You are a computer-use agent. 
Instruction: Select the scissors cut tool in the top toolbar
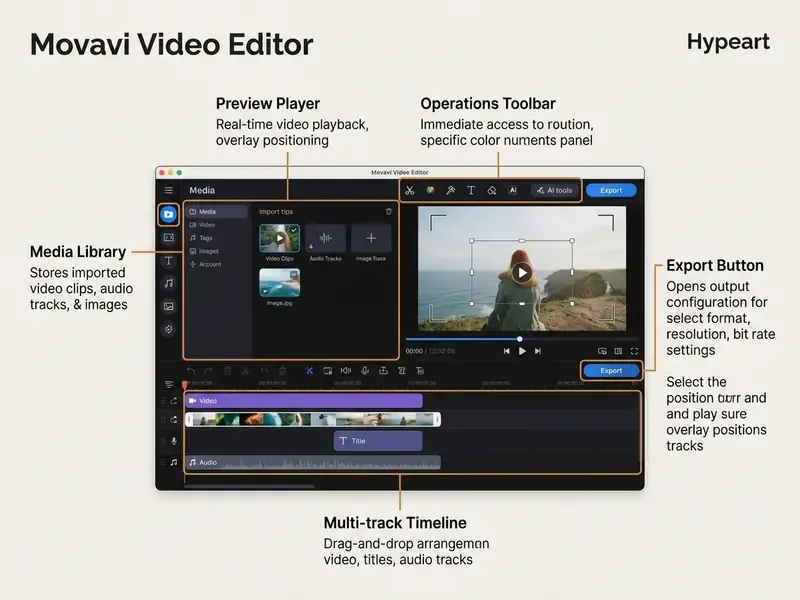pos(410,190)
